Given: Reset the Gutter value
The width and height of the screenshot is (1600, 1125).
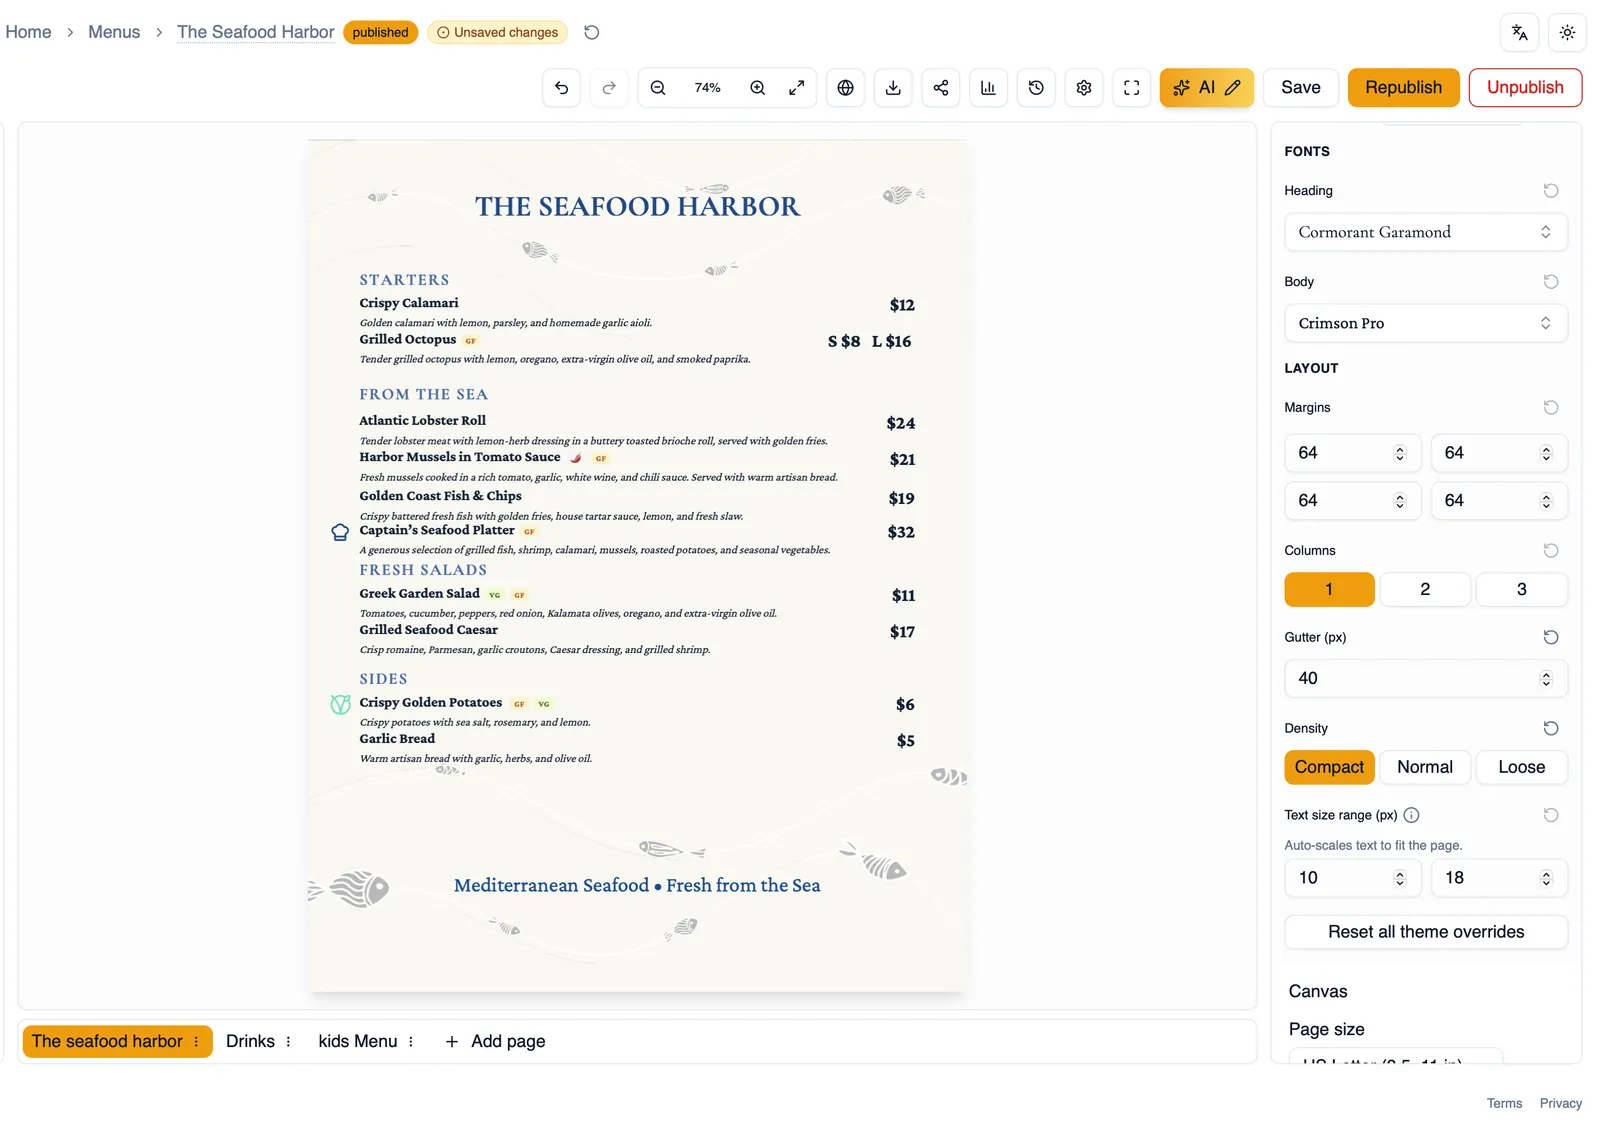Looking at the screenshot, I should pos(1551,637).
